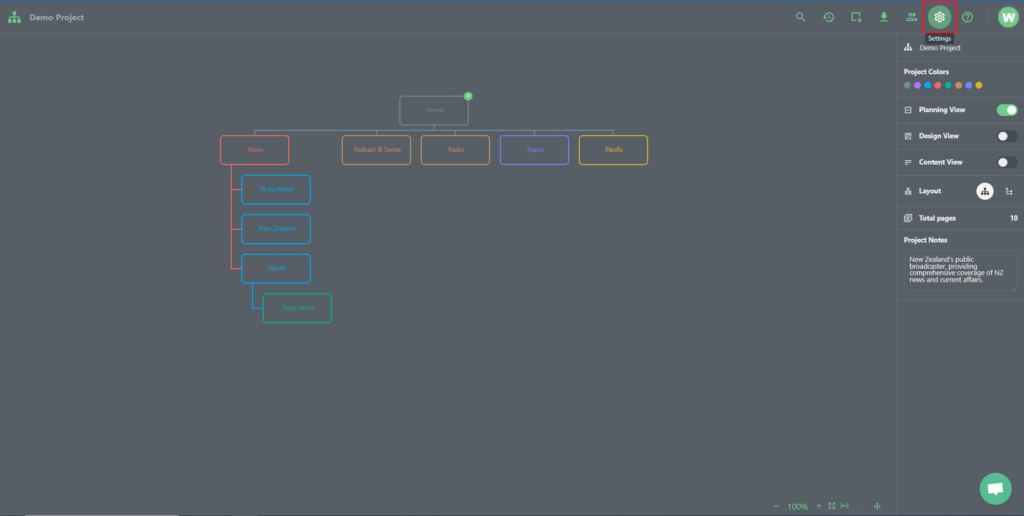Open the W user avatar menu

(1008, 17)
